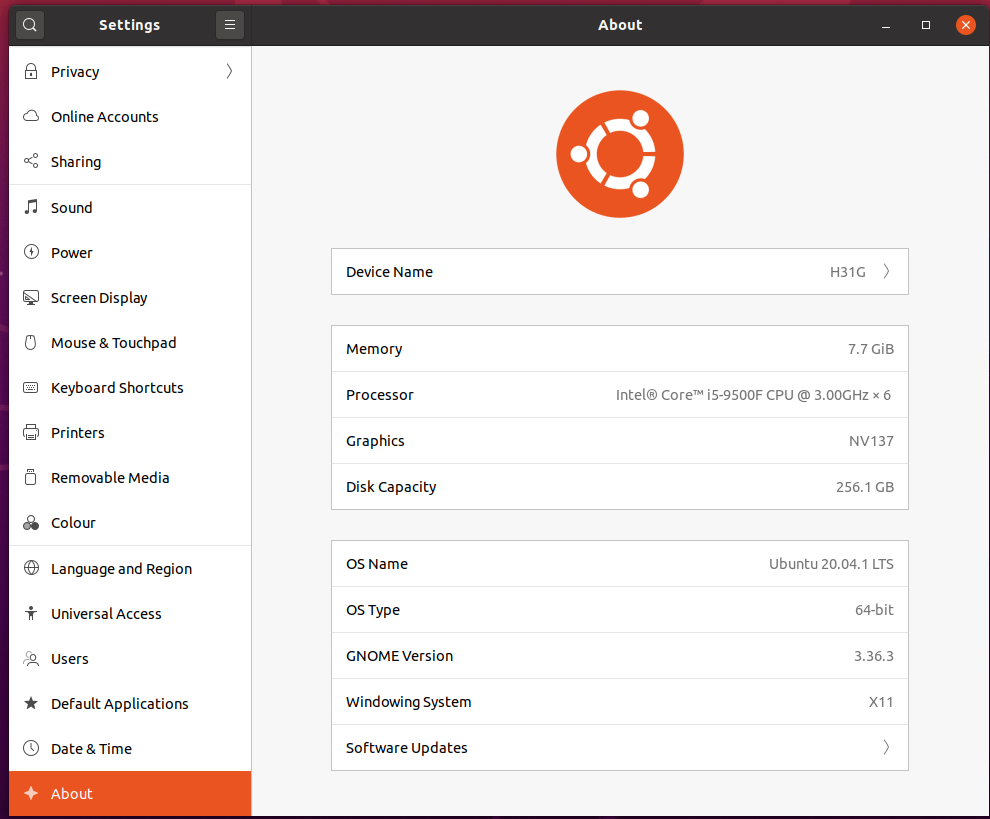Go to Language and Region
This screenshot has height=819, width=990.
[x=130, y=569]
